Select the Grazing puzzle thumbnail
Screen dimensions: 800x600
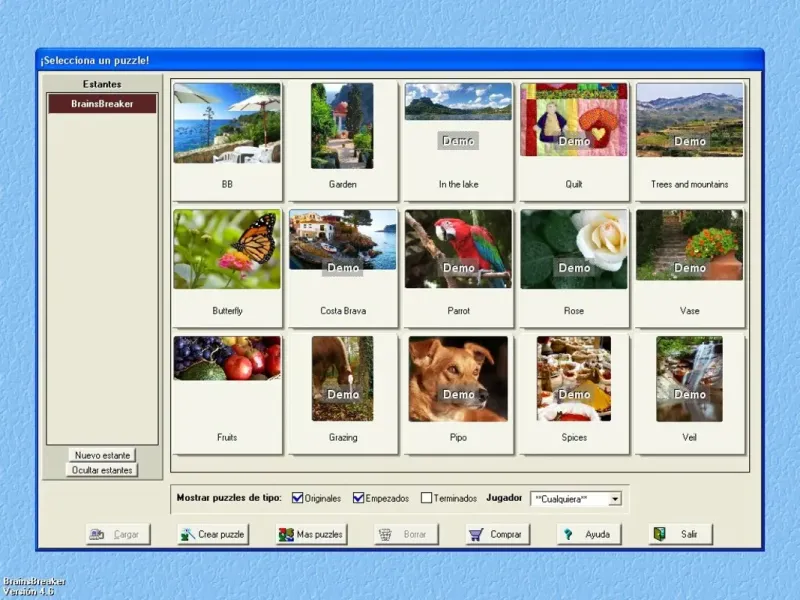[x=342, y=379]
